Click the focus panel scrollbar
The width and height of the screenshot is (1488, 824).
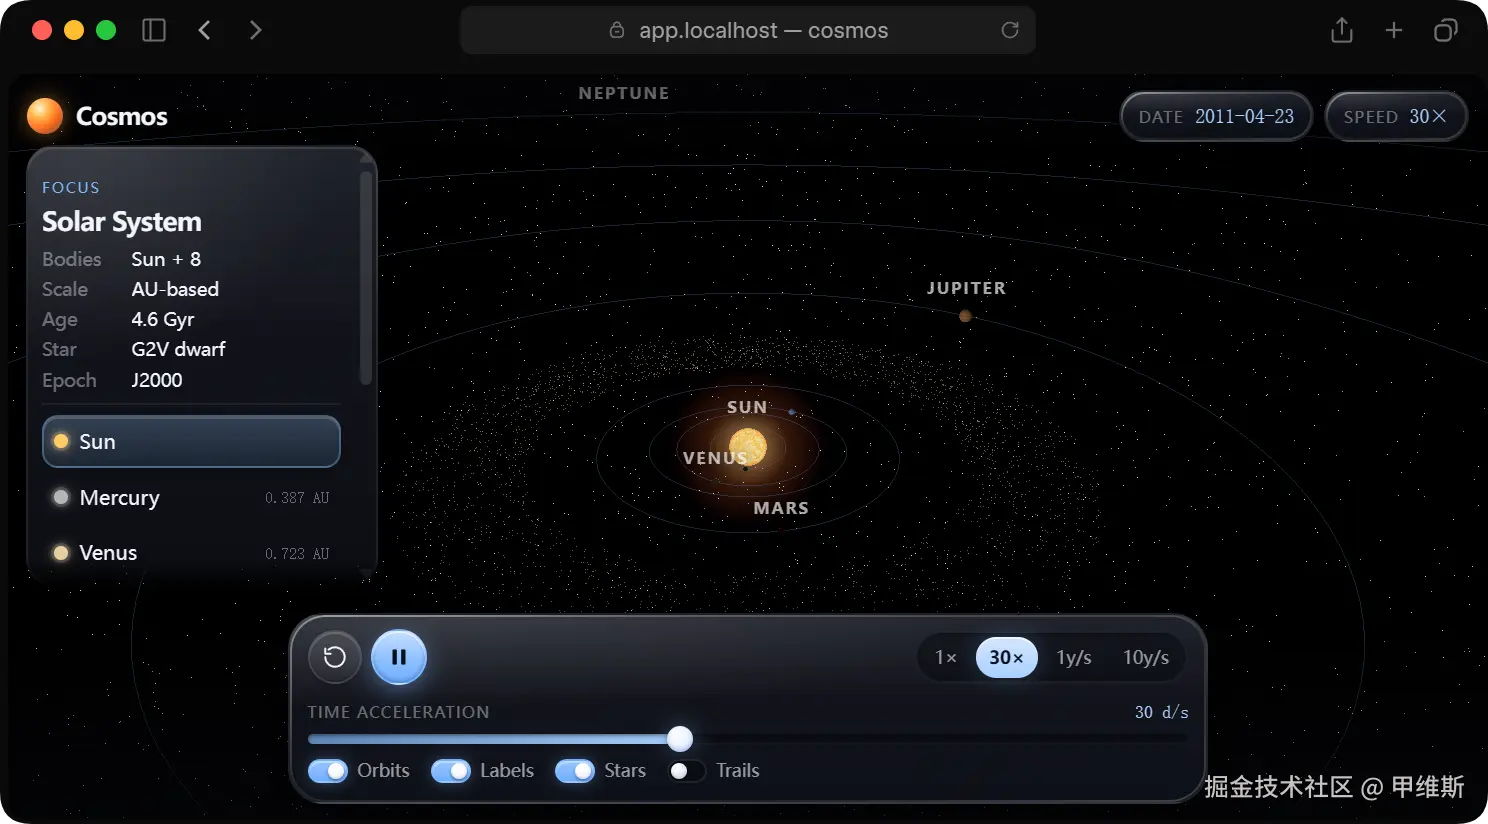pyautogui.click(x=366, y=278)
